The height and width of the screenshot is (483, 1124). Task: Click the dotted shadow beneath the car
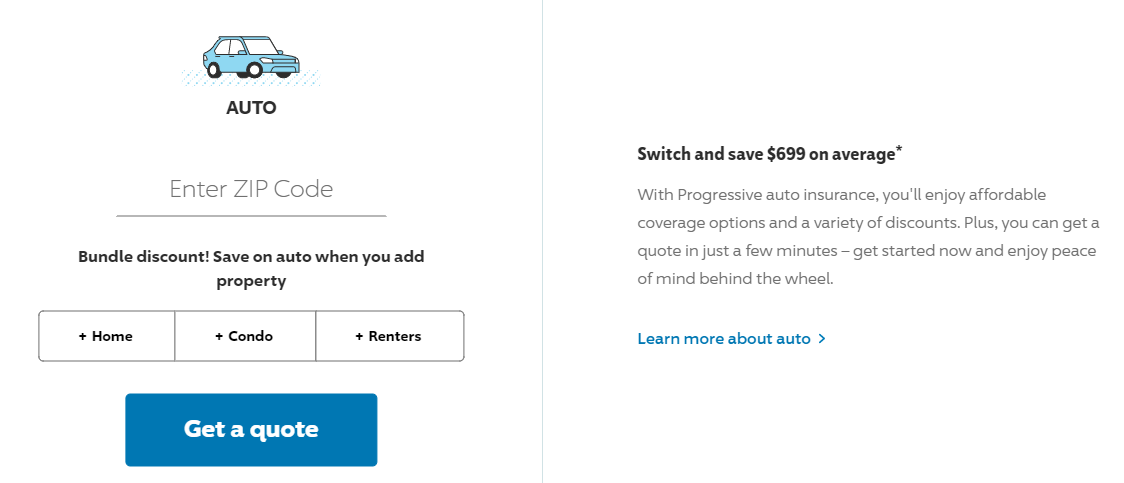coord(250,79)
